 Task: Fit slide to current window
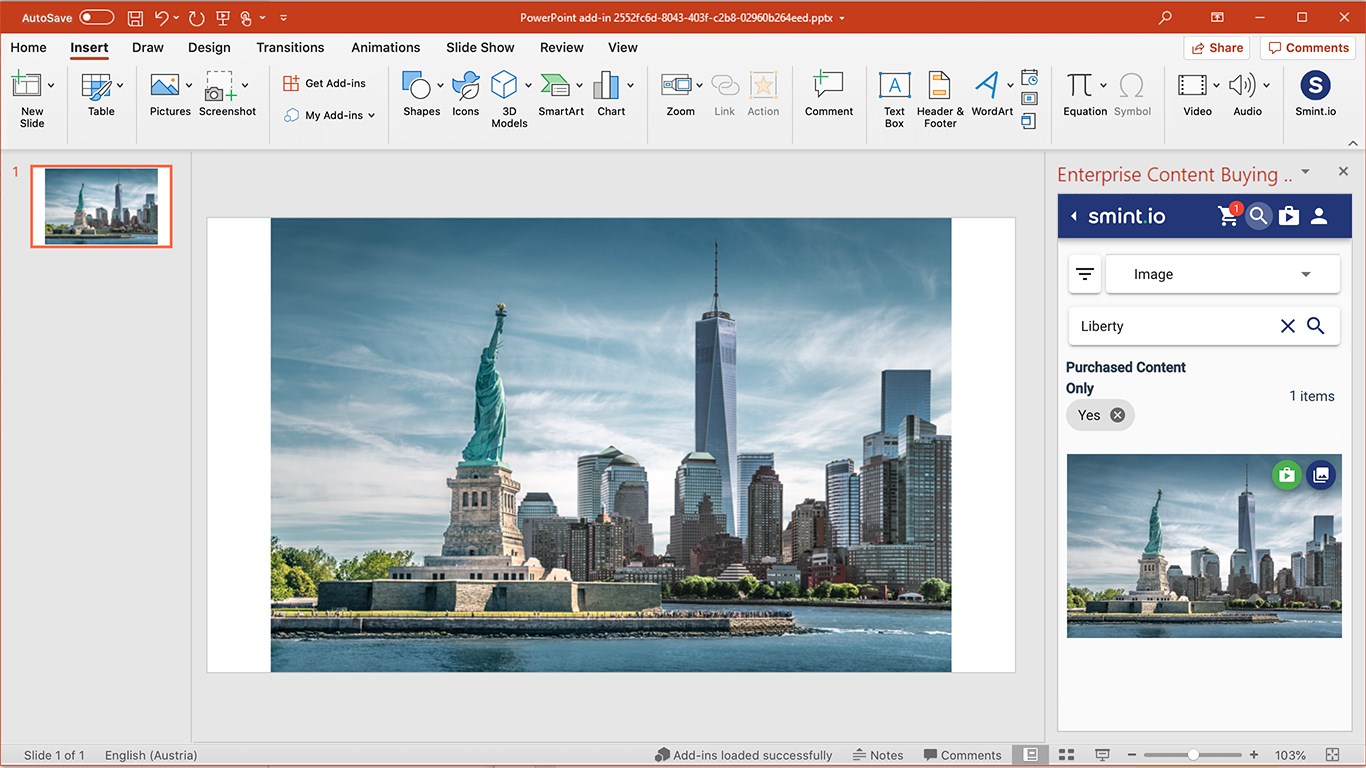(x=1332, y=755)
